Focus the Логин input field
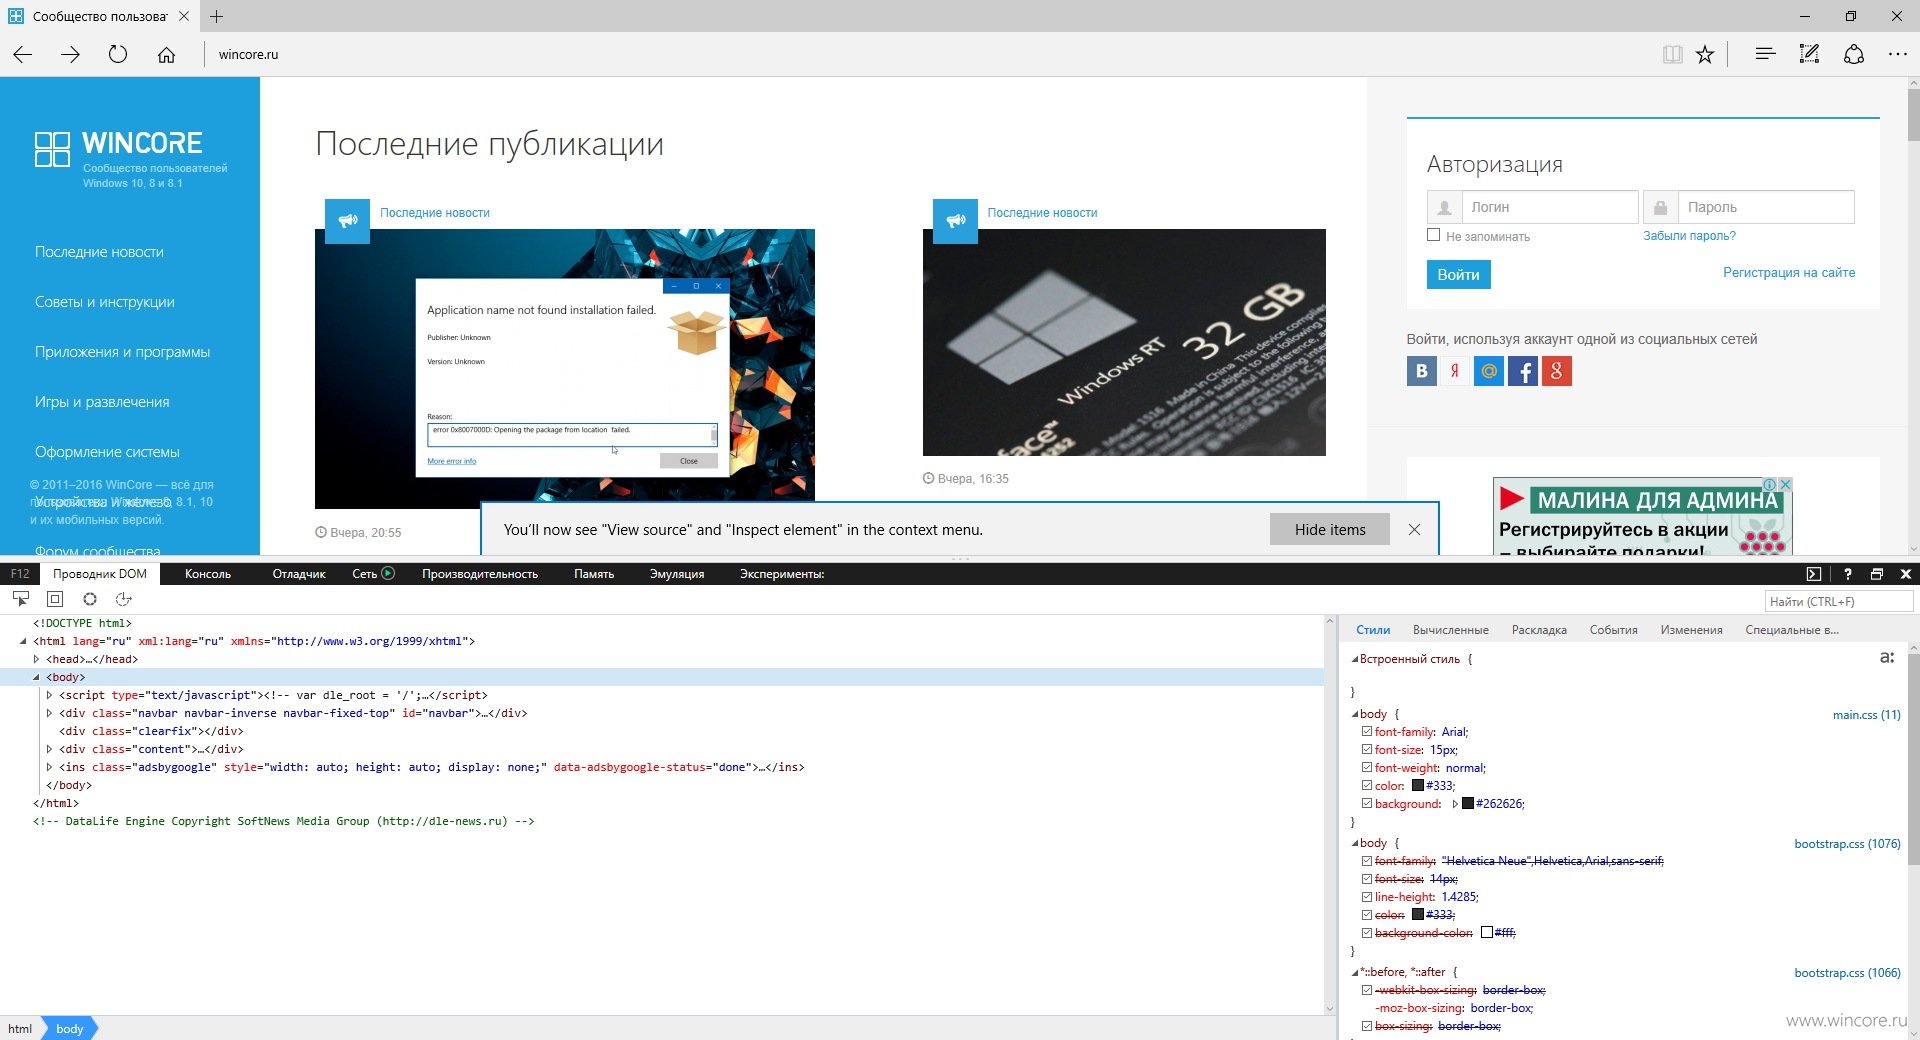The height and width of the screenshot is (1040, 1920). coord(1550,207)
